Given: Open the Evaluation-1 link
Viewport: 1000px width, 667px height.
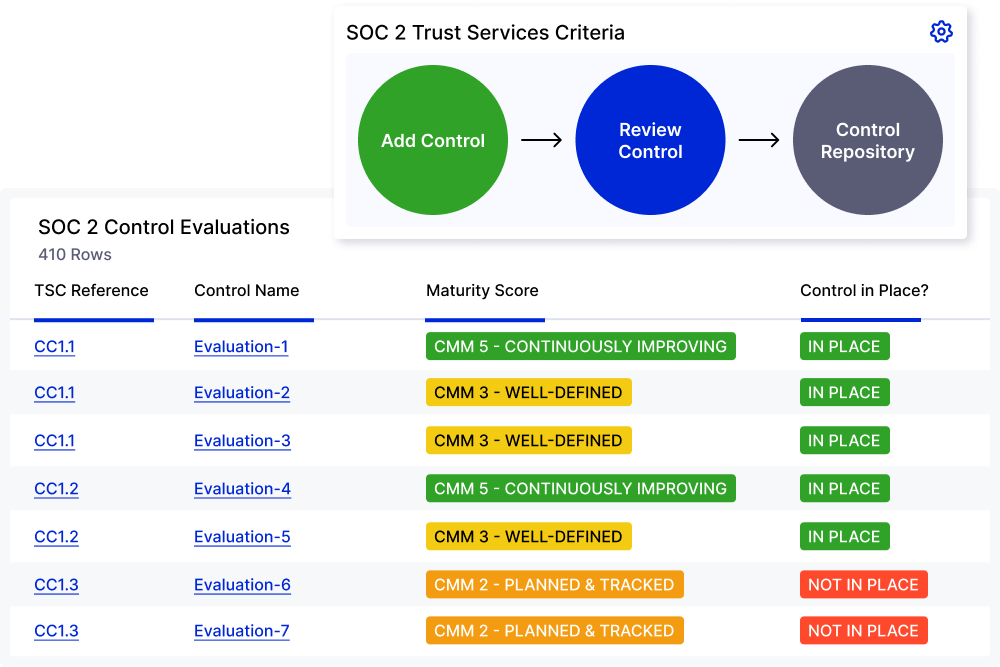Looking at the screenshot, I should pos(241,347).
